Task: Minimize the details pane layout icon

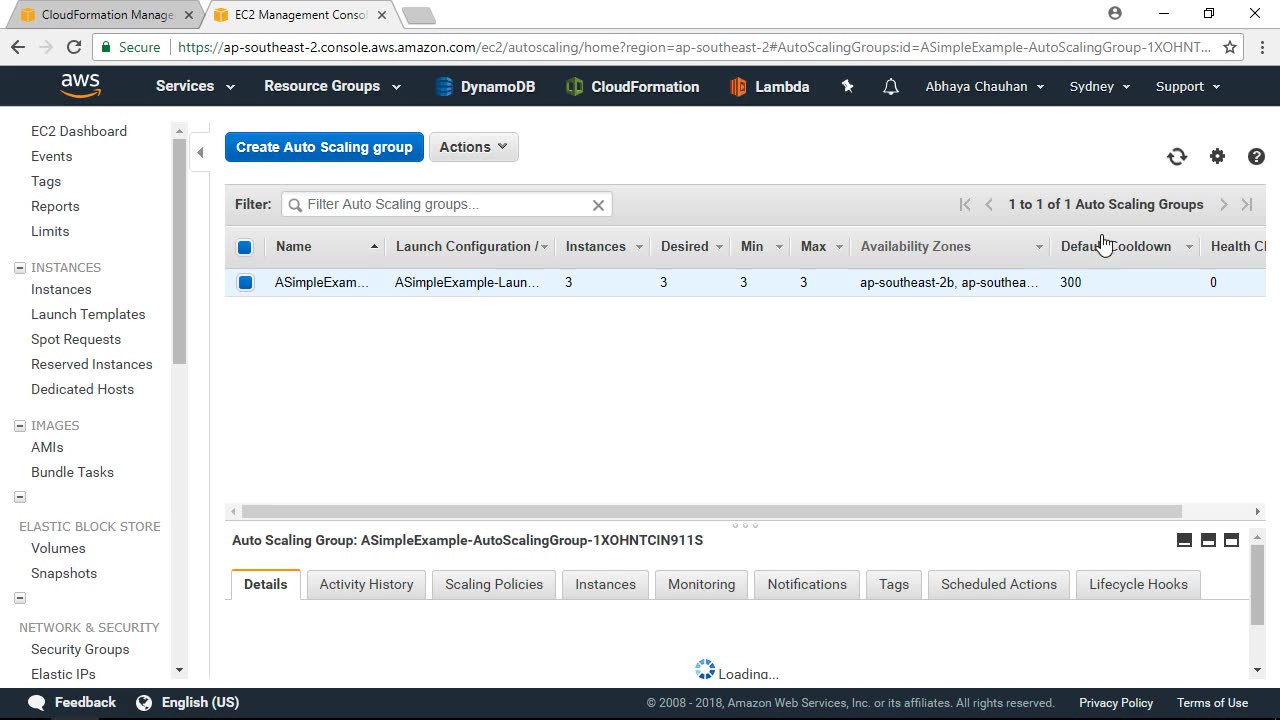Action: 1184,540
